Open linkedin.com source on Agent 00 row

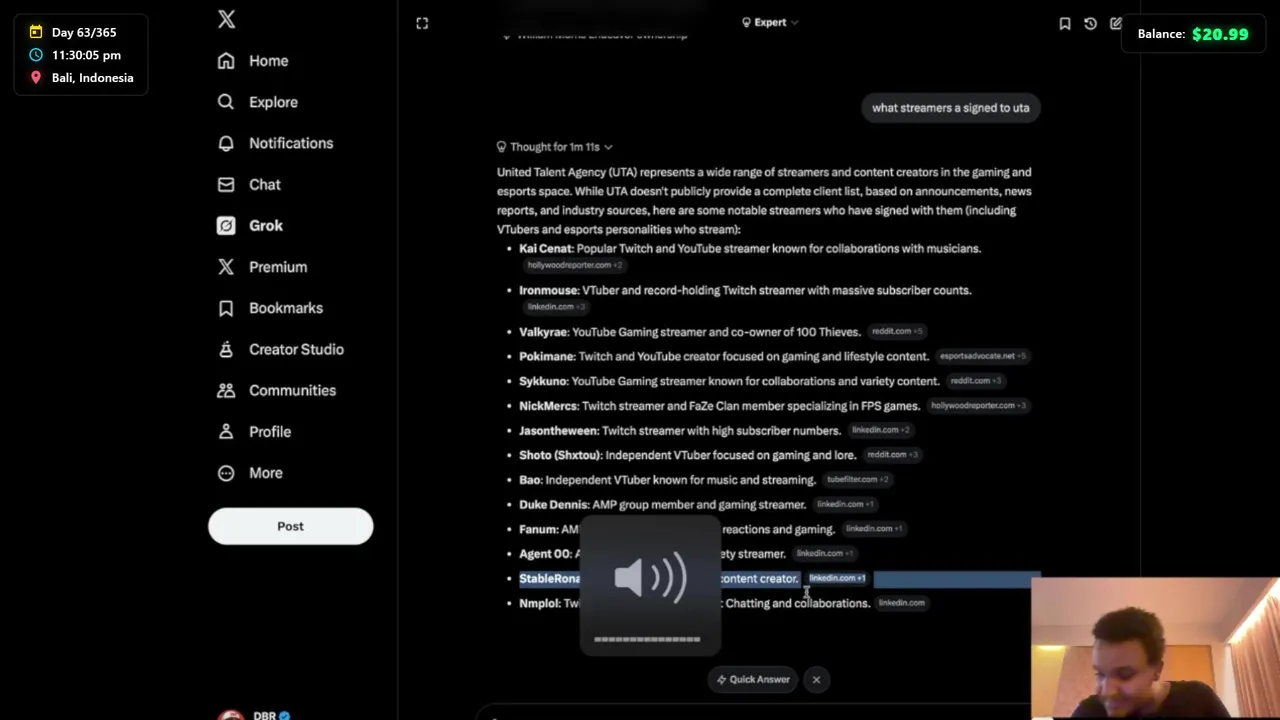(825, 553)
